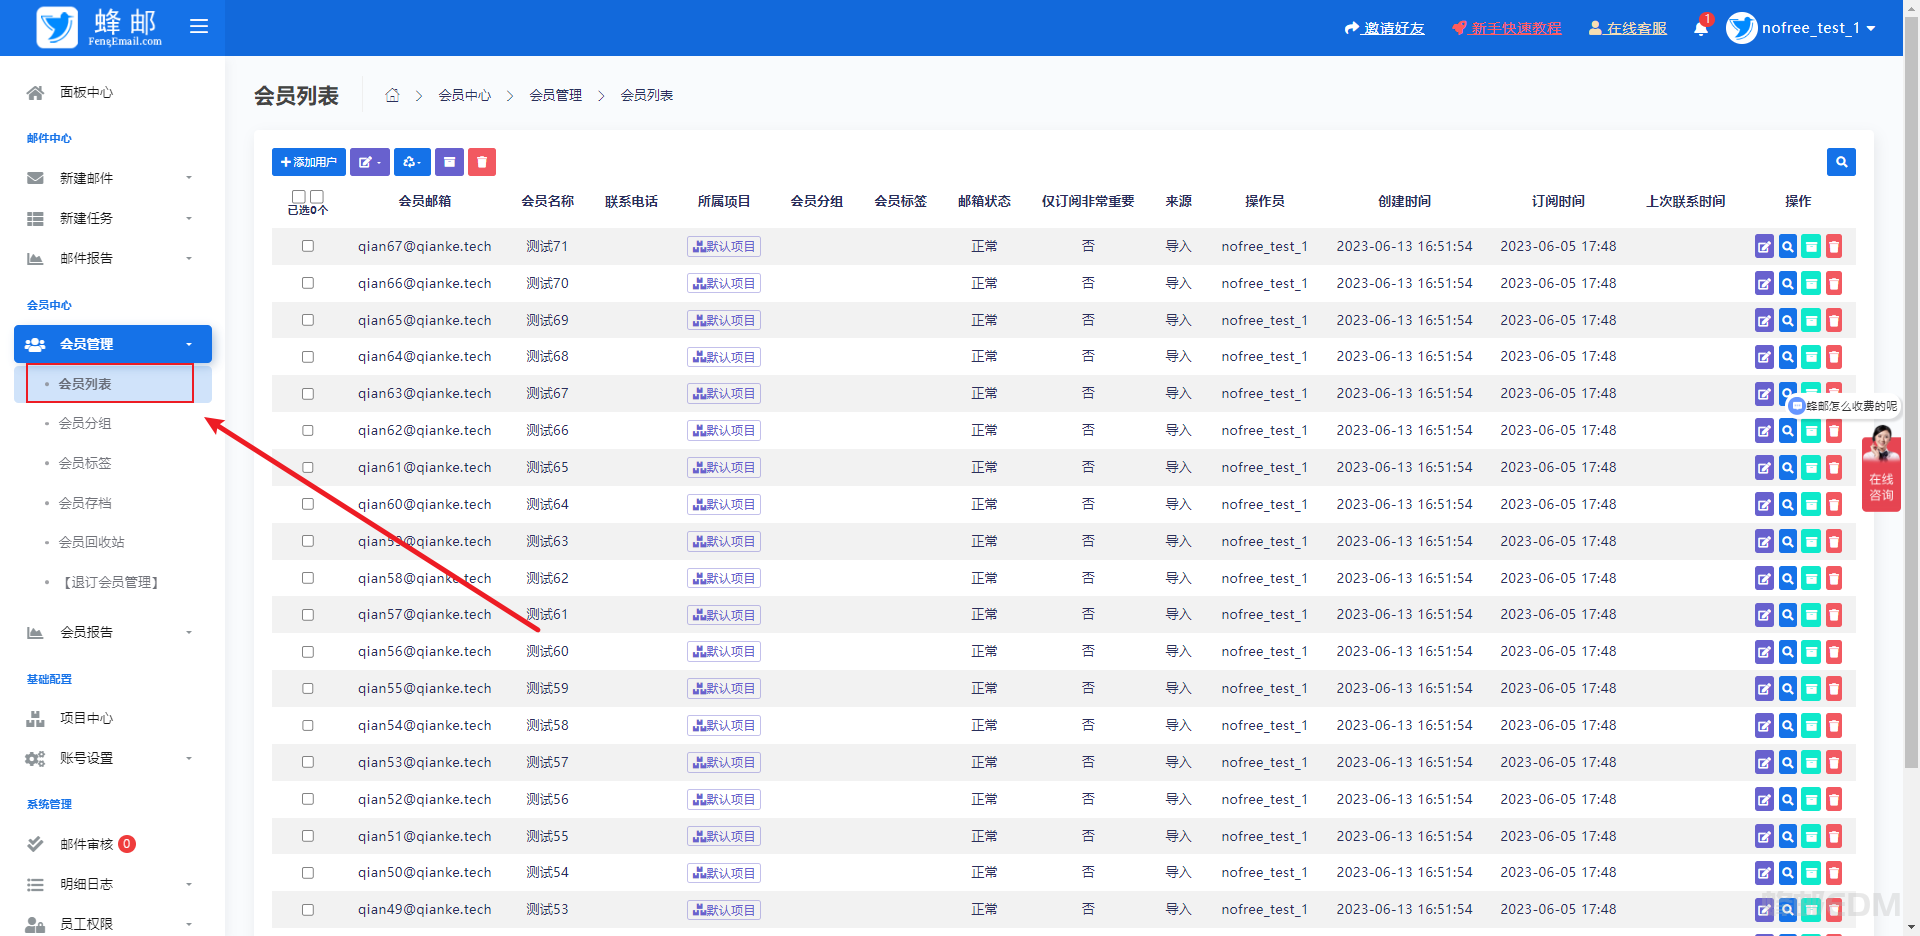View details of qian50@qianke.tech member

tap(1787, 873)
